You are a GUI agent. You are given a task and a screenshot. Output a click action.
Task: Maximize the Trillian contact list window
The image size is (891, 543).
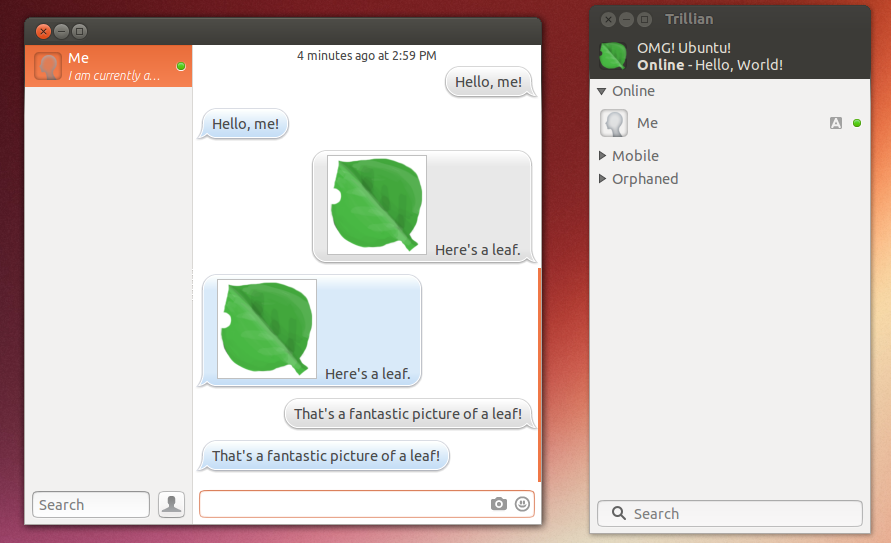point(644,19)
